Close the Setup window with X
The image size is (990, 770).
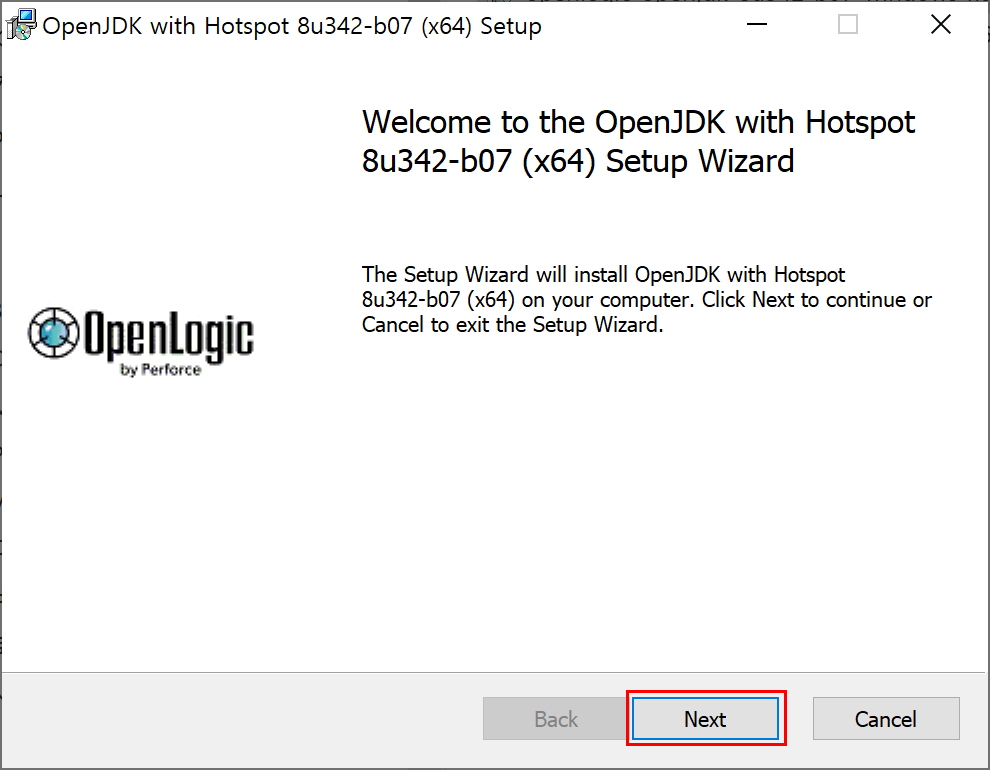[x=941, y=25]
